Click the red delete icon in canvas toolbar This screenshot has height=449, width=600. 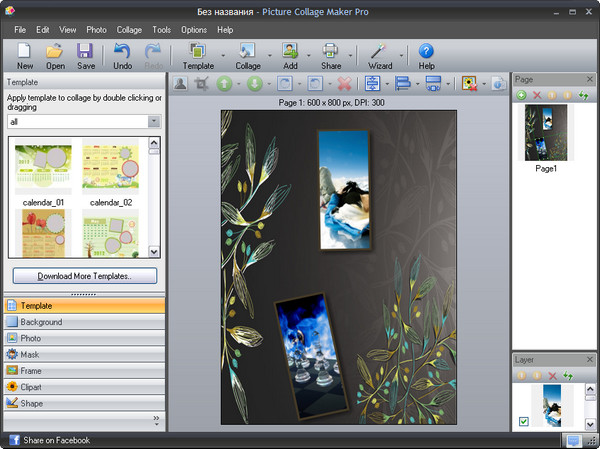click(x=345, y=84)
